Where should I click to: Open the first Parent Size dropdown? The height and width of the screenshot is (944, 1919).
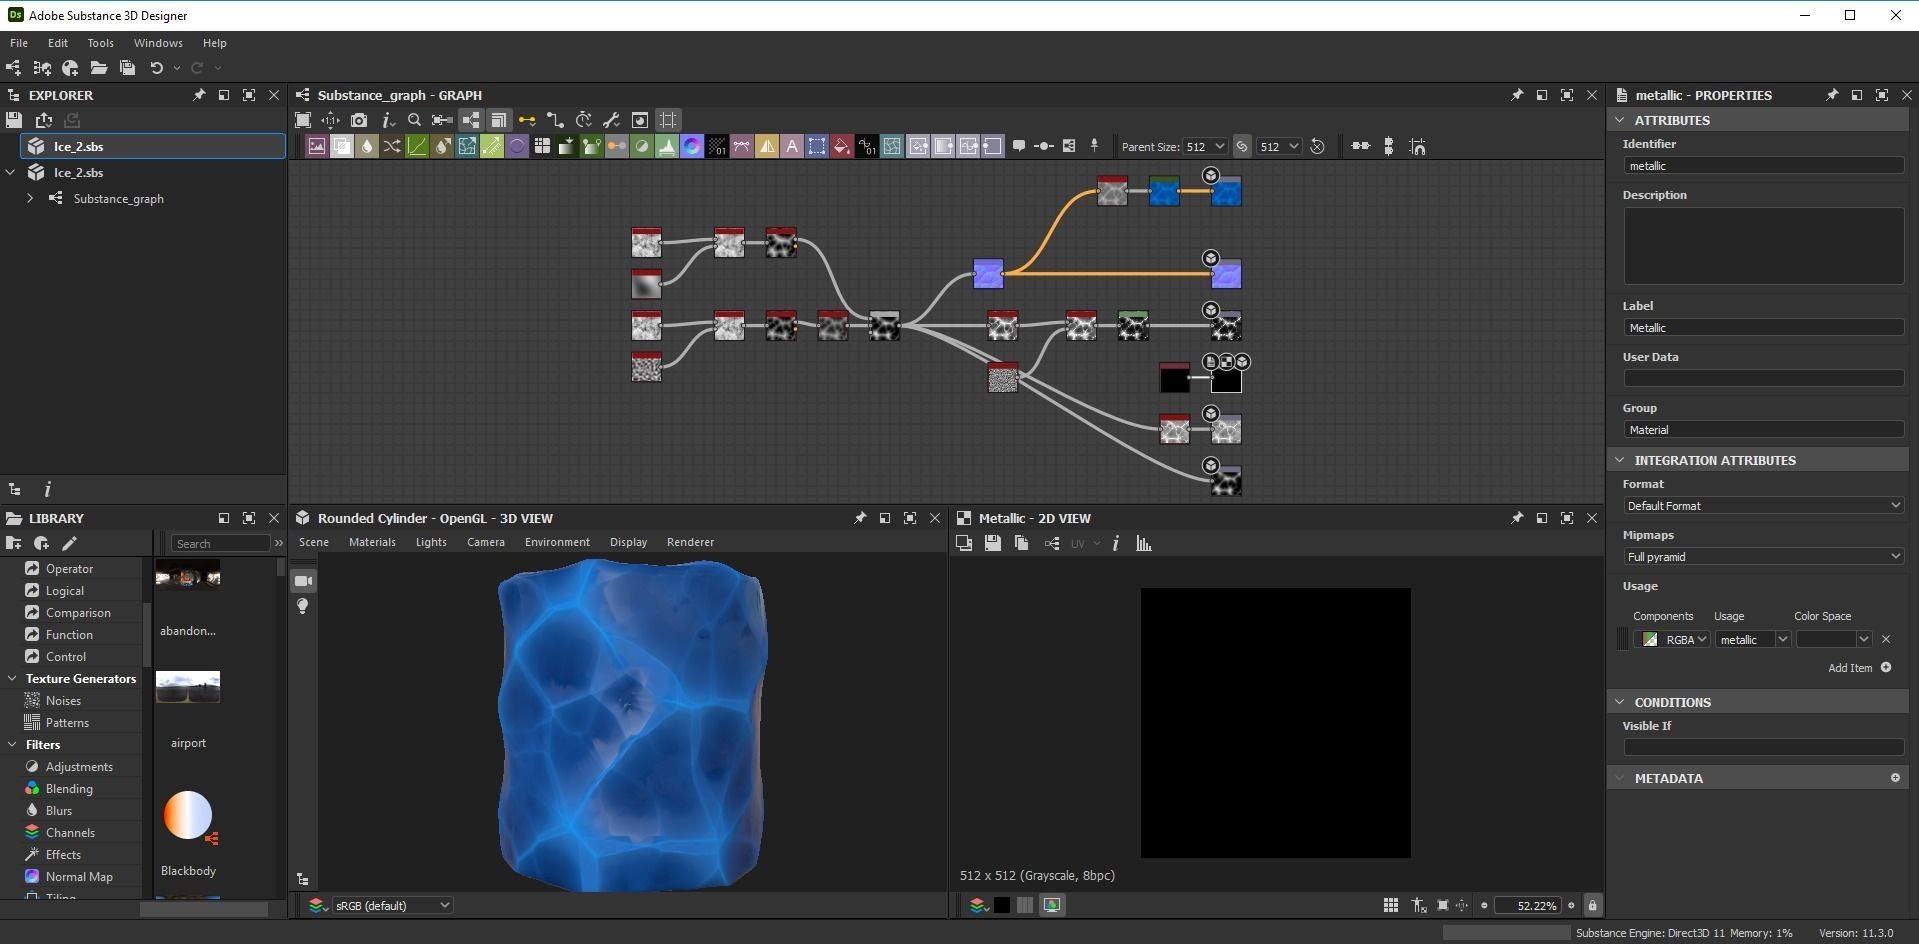(1204, 146)
